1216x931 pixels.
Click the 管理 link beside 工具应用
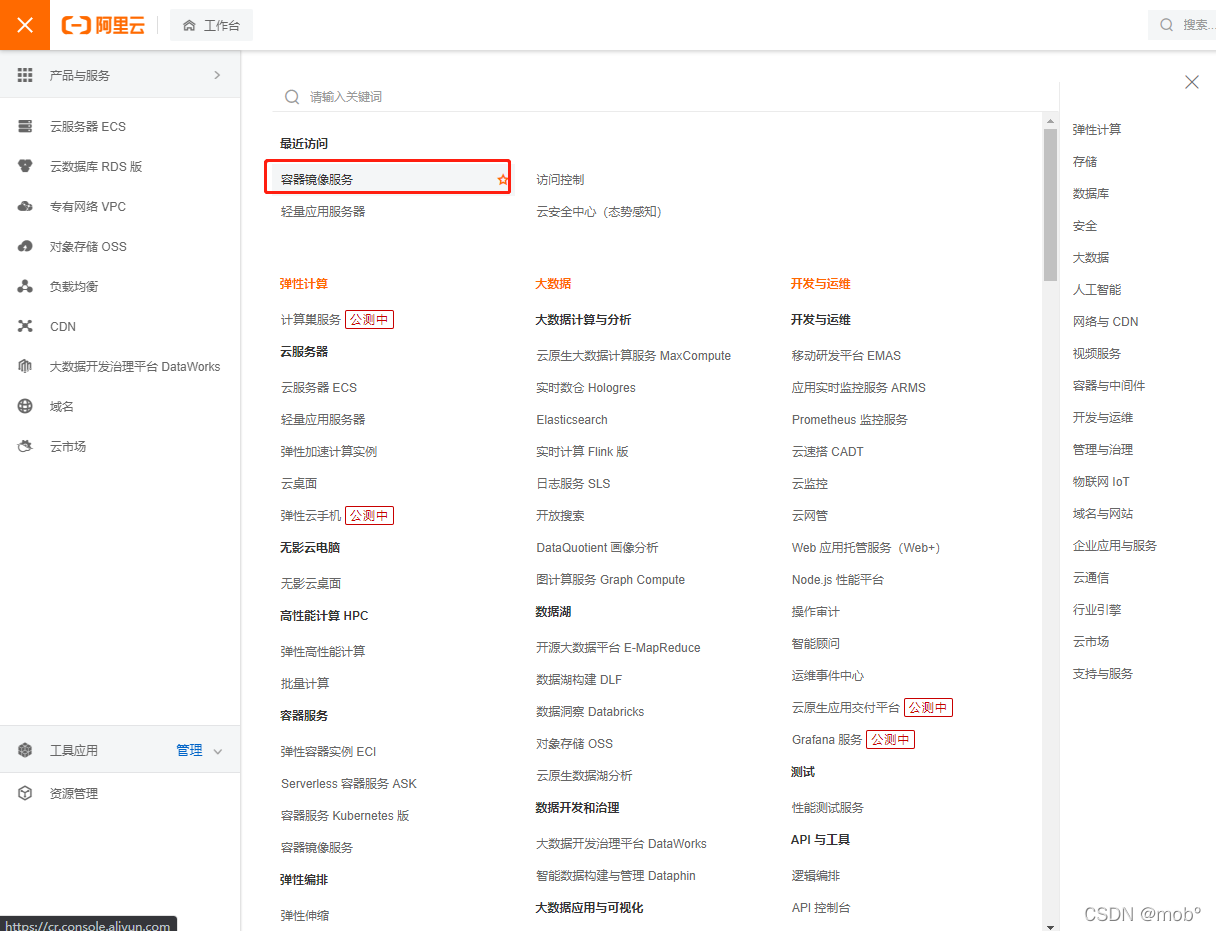coord(189,750)
